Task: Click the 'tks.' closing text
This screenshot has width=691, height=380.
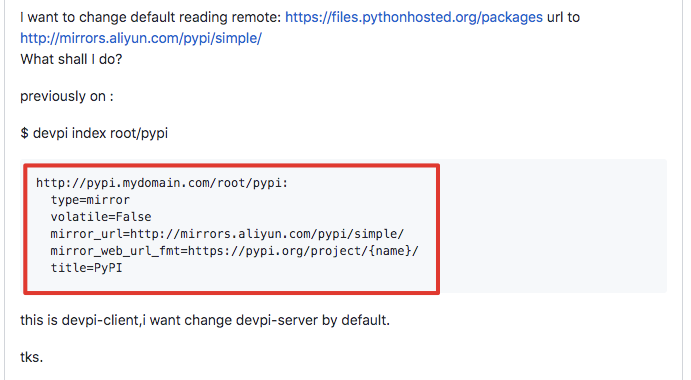Action: pos(32,357)
